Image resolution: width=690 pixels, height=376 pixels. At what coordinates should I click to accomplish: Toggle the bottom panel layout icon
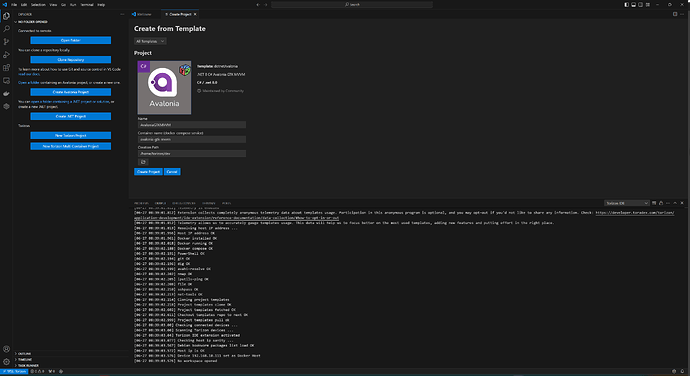tap(634, 4)
